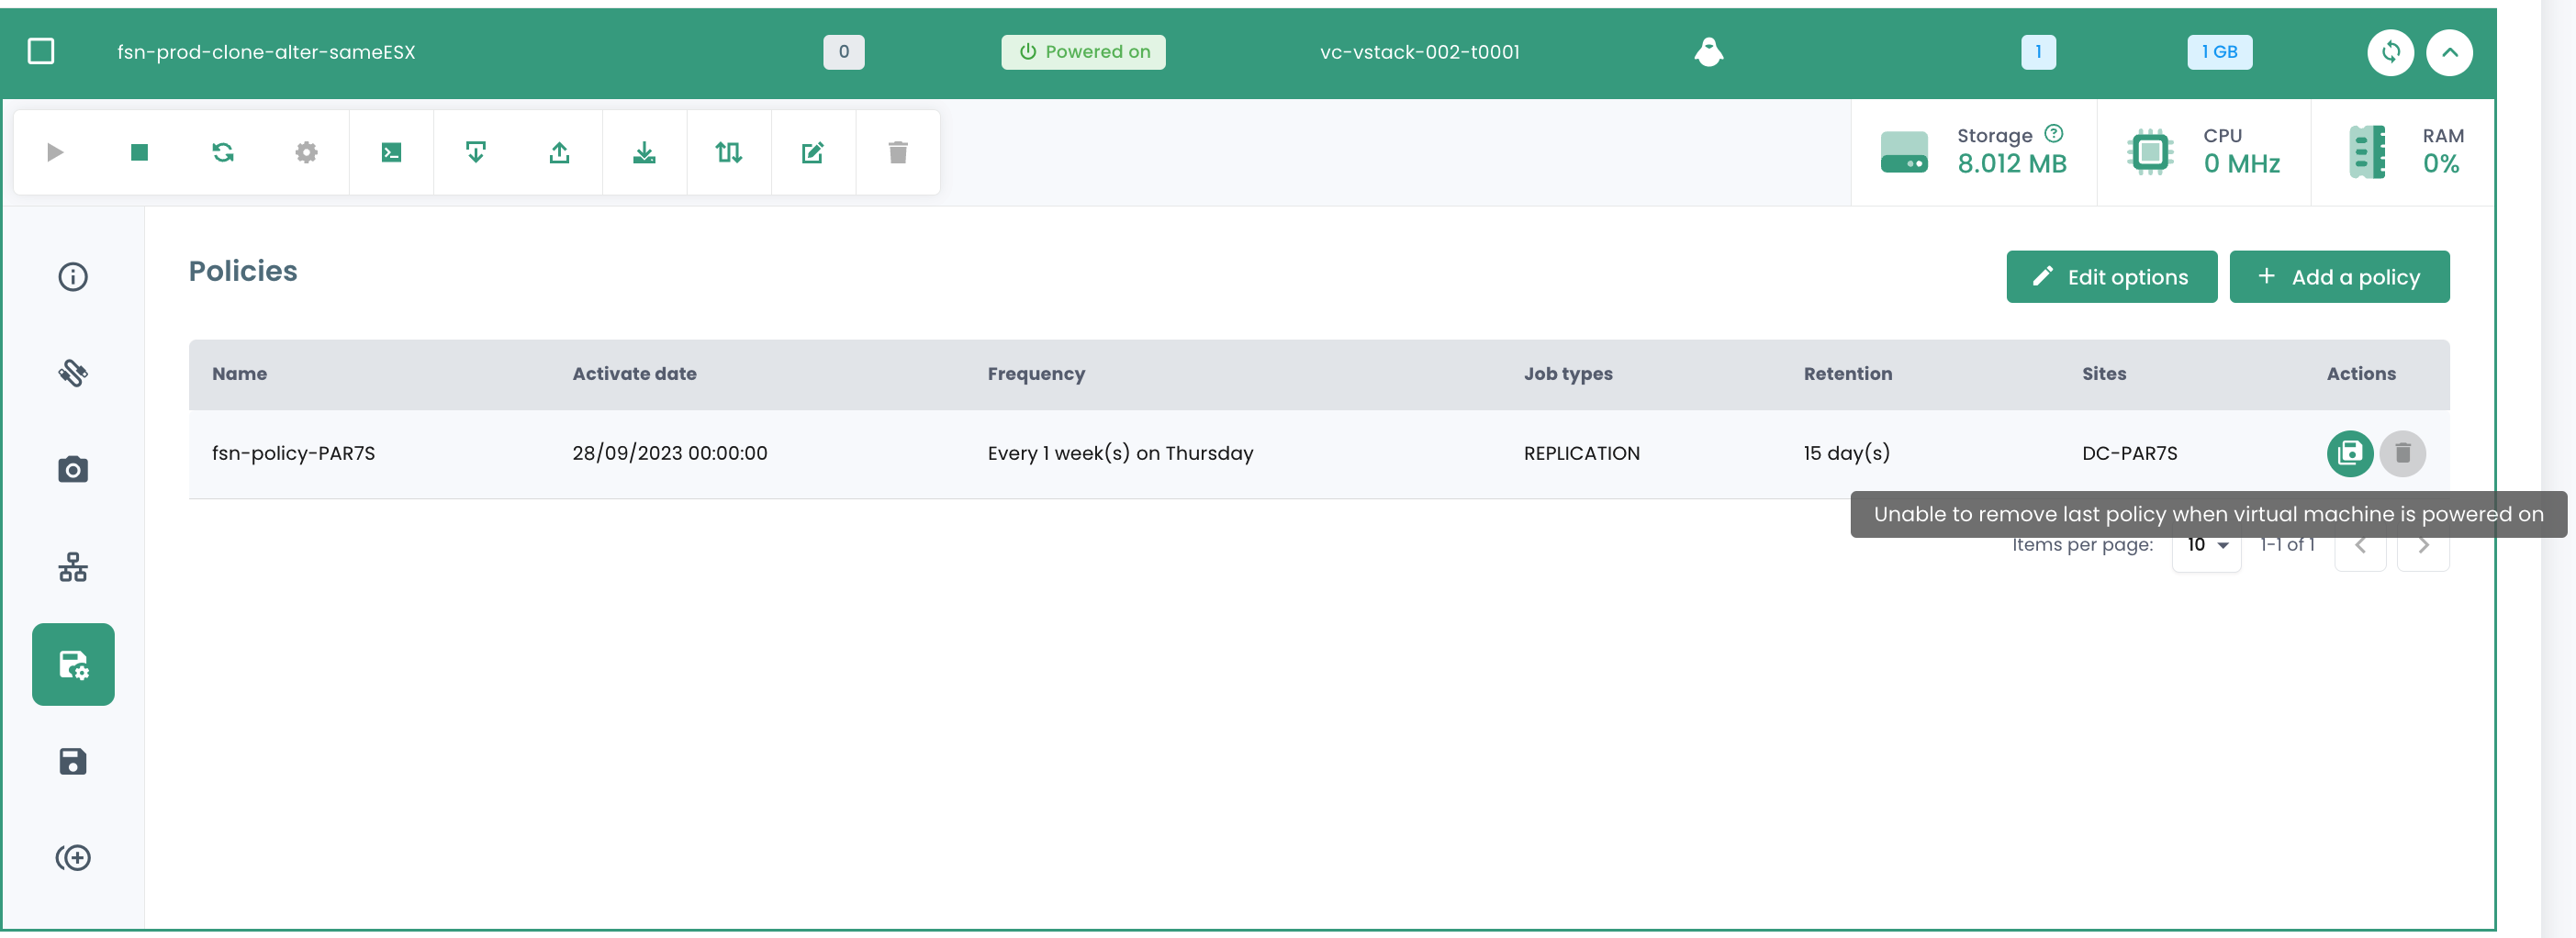Click the Add a policy button

[2338, 277]
